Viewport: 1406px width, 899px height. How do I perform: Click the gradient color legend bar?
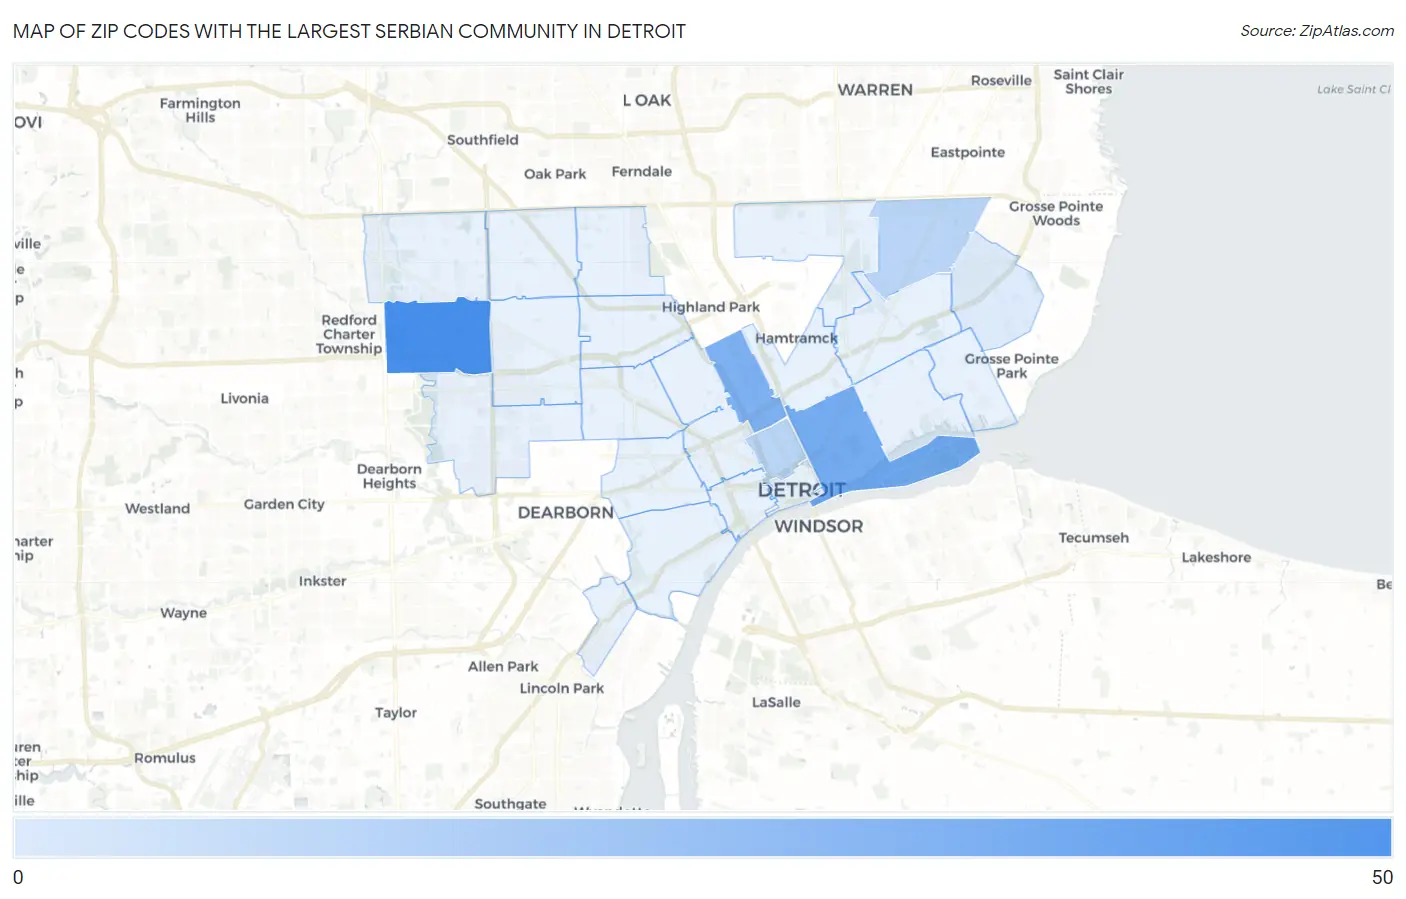pyautogui.click(x=702, y=838)
